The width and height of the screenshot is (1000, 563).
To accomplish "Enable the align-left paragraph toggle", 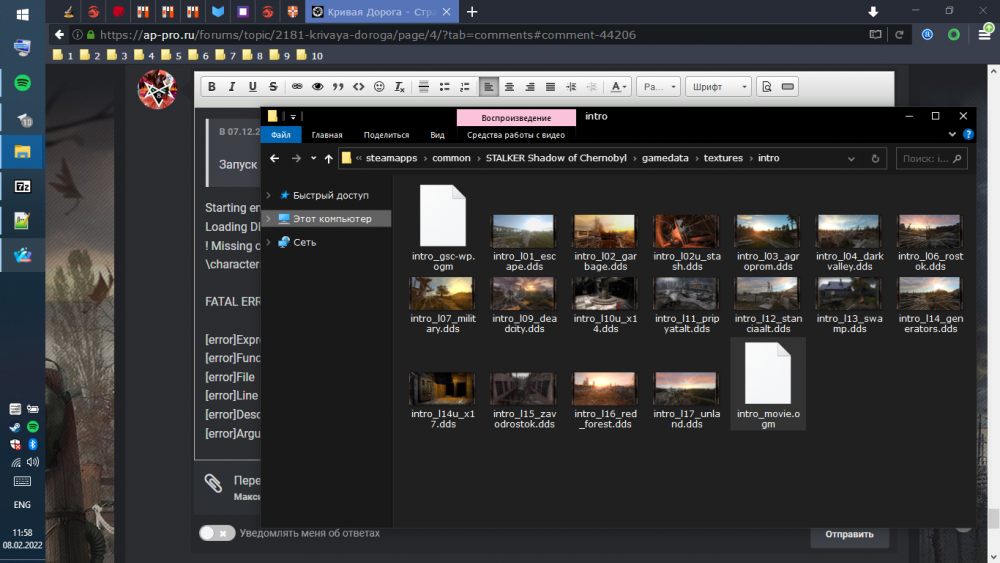I will tap(488, 87).
